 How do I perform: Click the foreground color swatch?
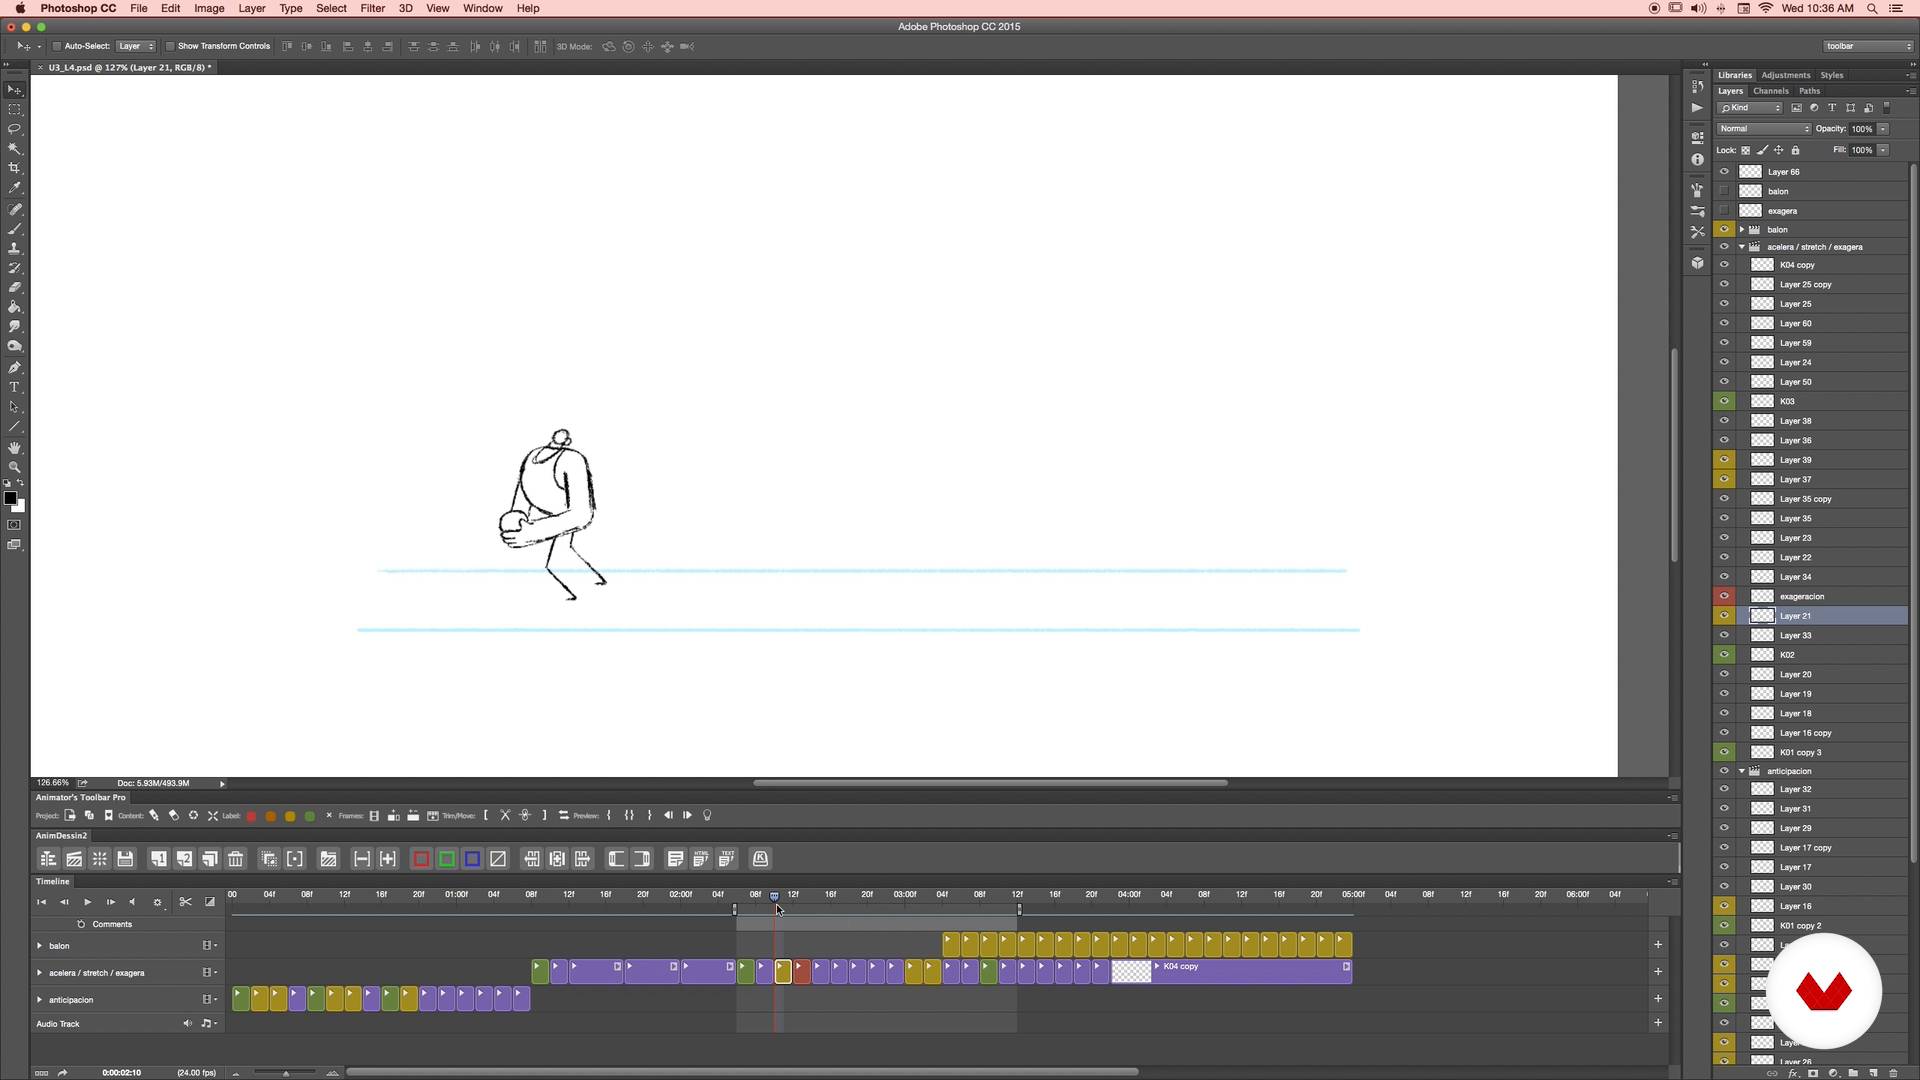coord(10,498)
